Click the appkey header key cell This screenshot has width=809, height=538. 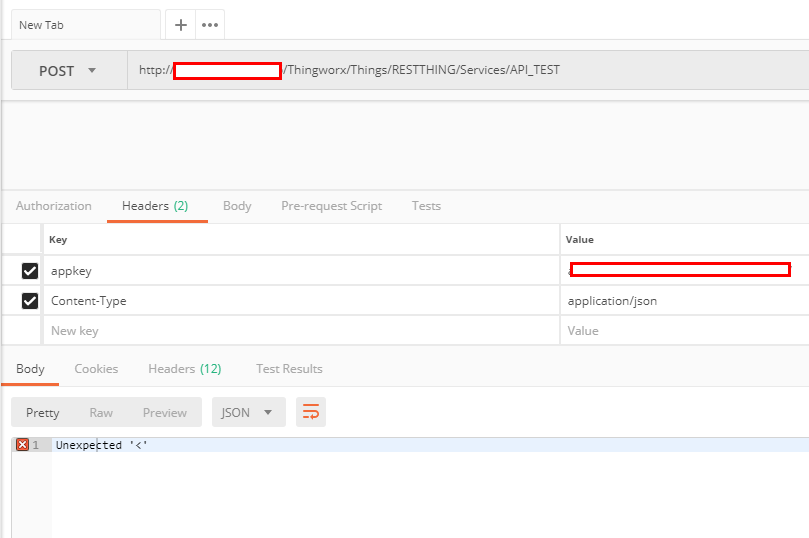pos(302,271)
